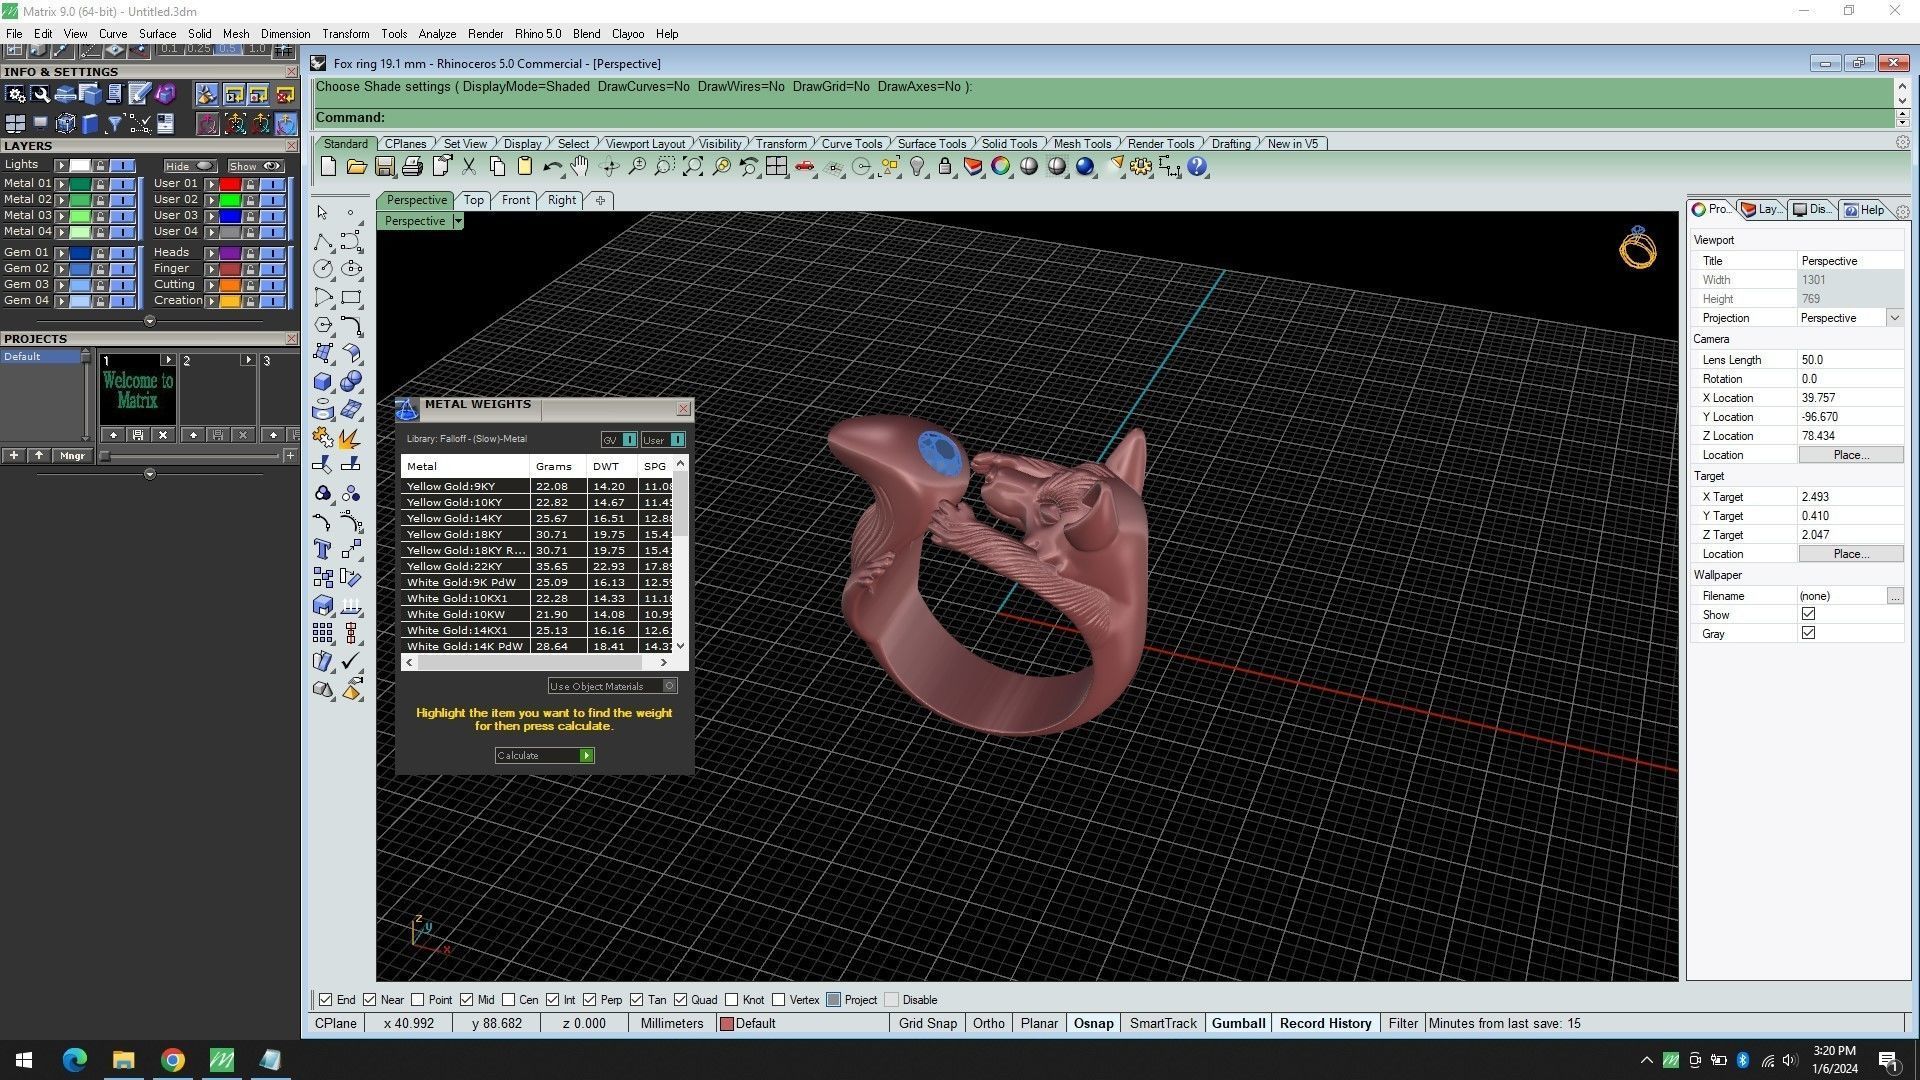Viewport: 1920px width, 1080px height.
Task: Click the red User 01 color swatch
Action: click(x=230, y=184)
